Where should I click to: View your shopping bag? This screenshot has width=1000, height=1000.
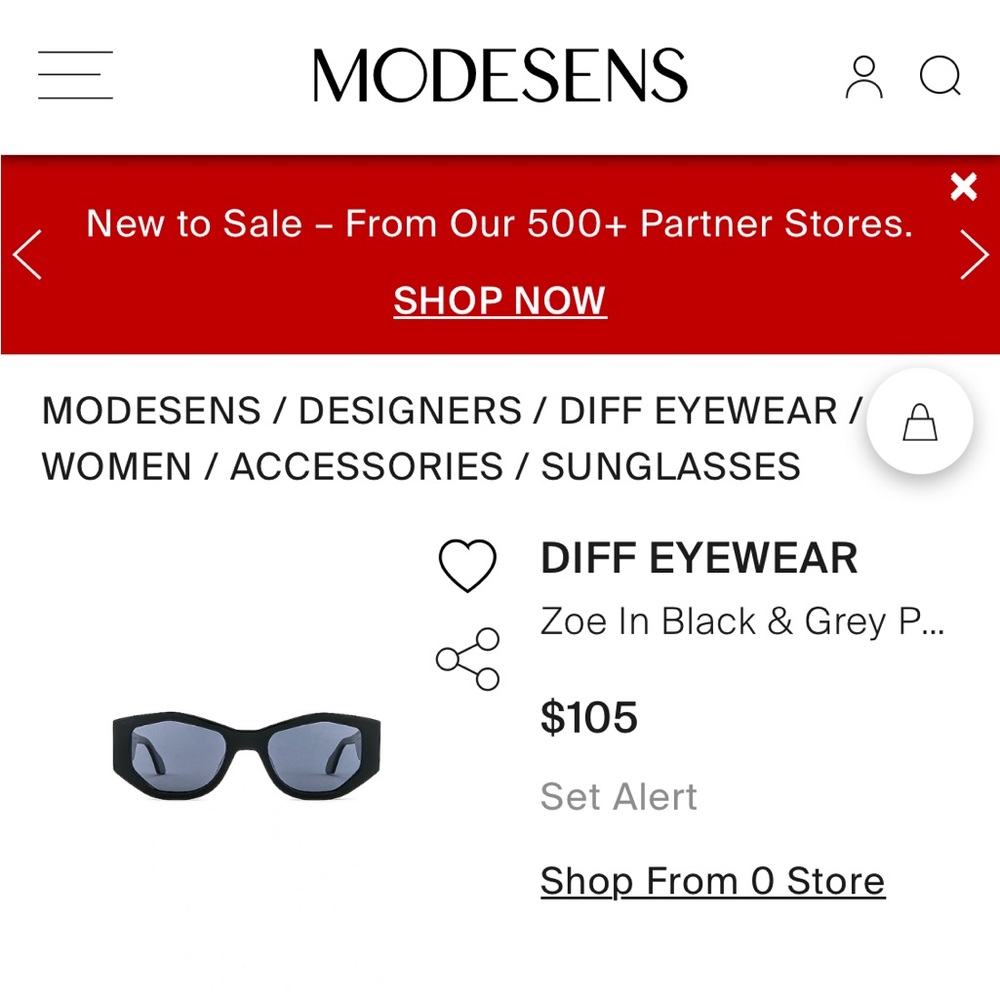[x=919, y=421]
